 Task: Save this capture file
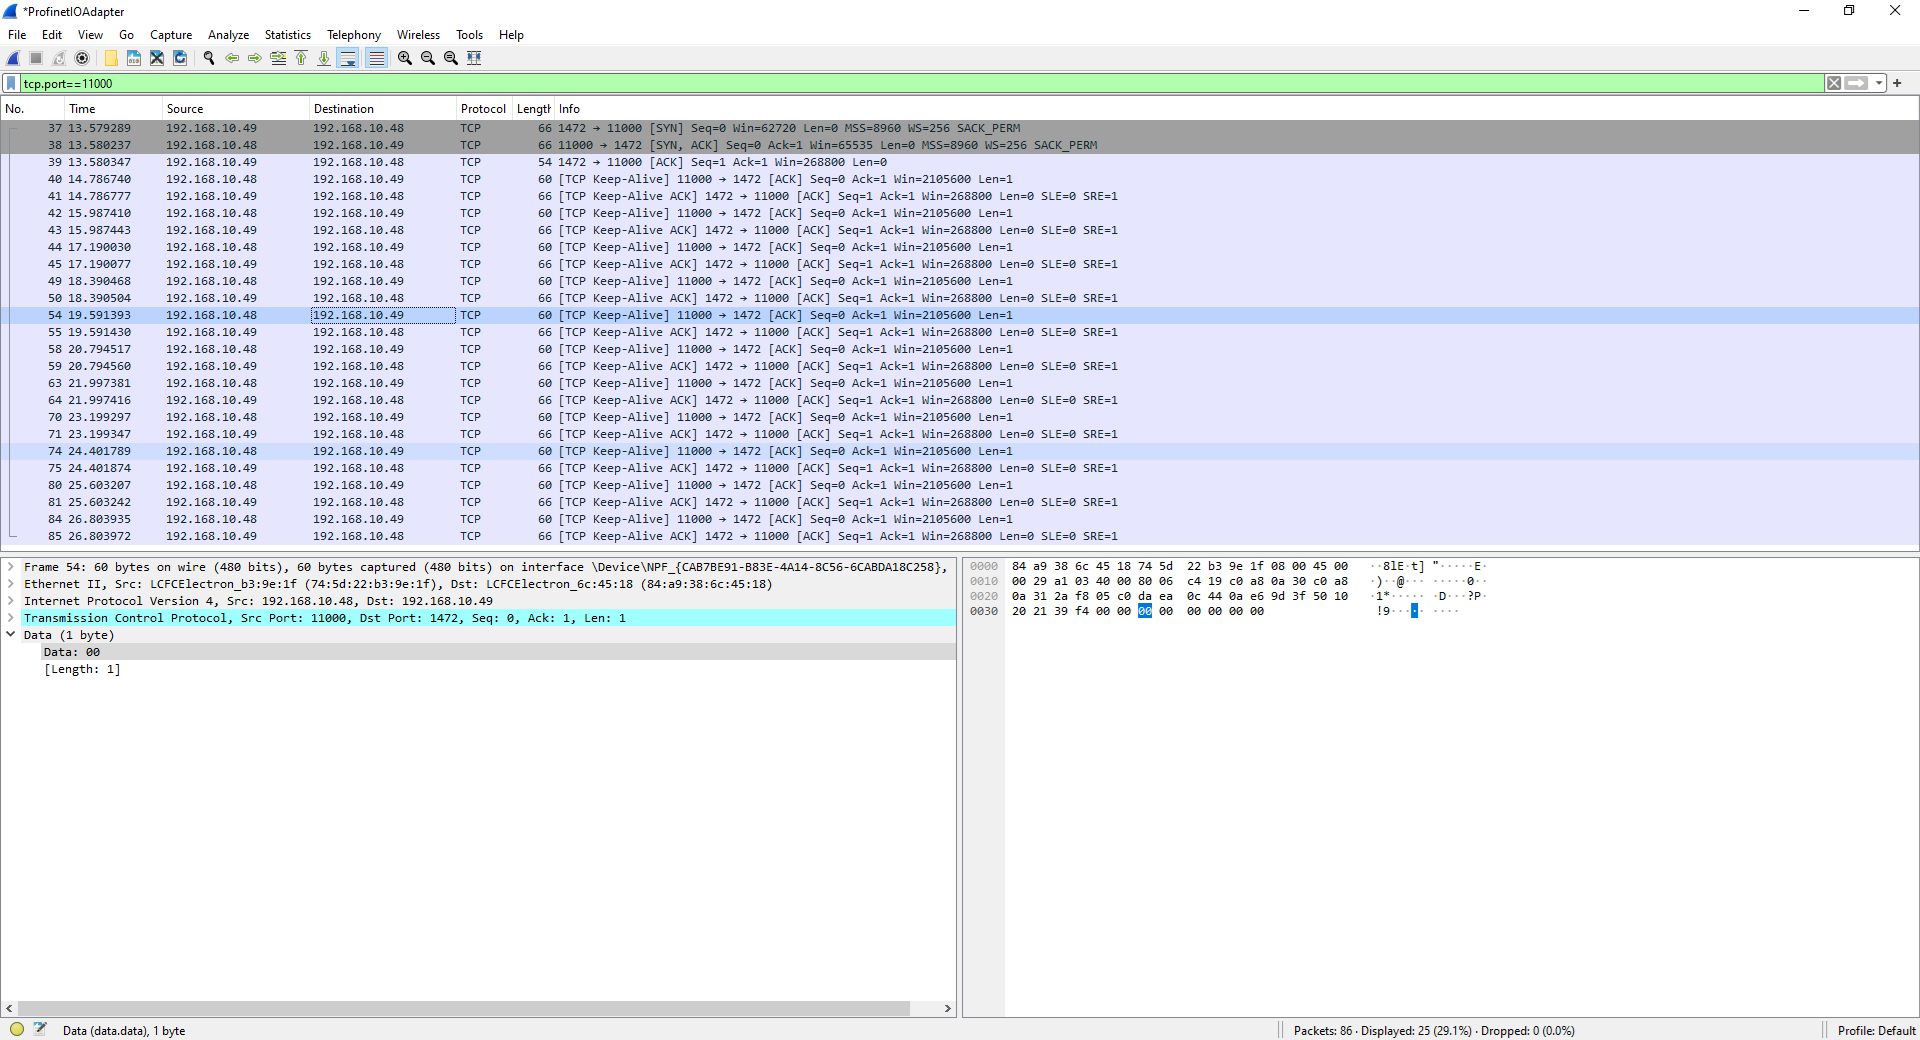pos(134,58)
